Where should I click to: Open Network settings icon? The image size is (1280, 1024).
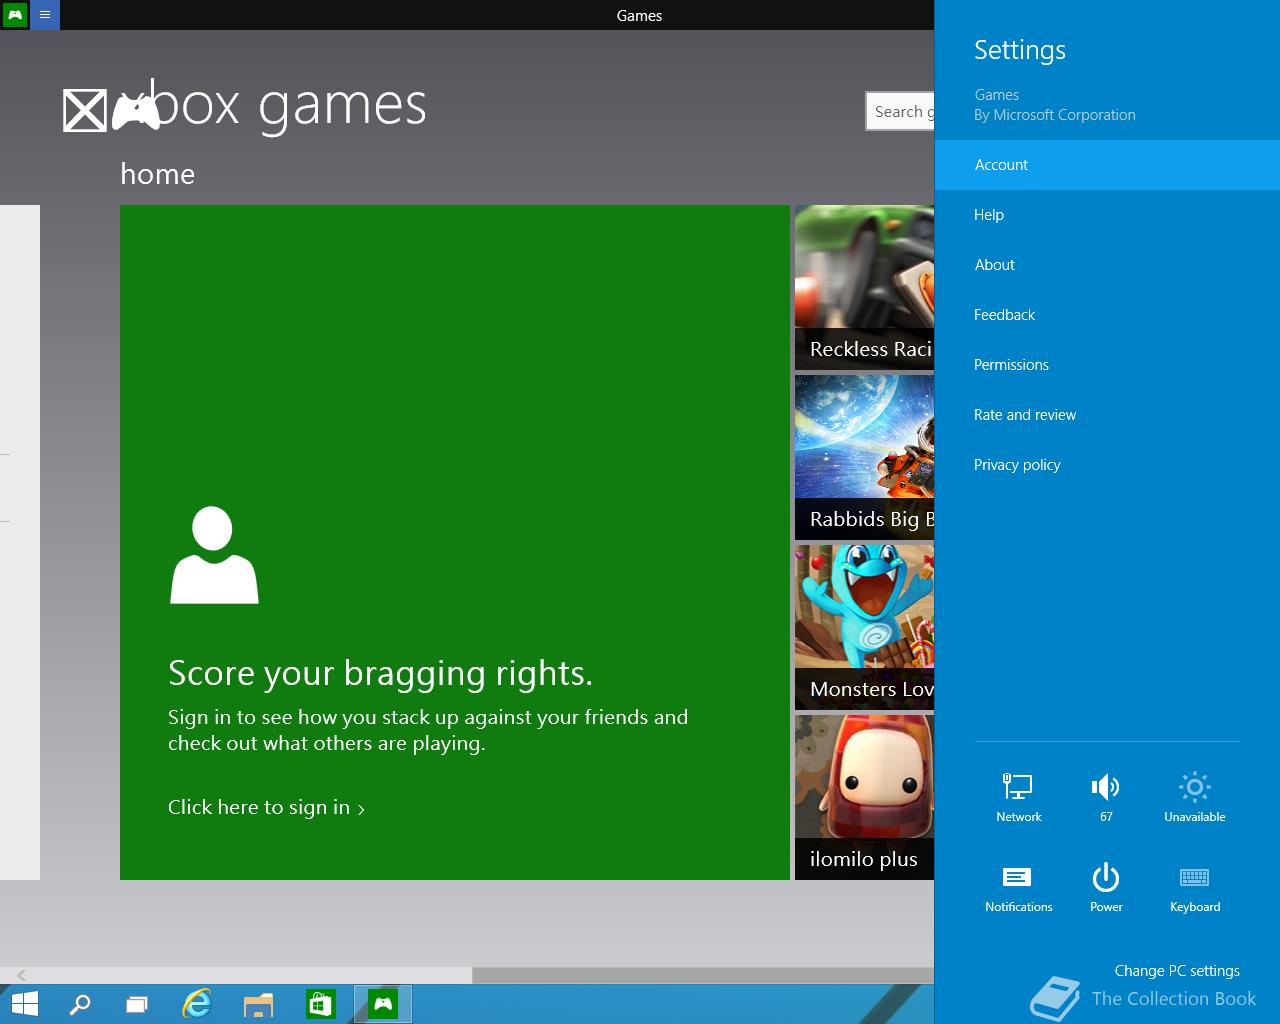pyautogui.click(x=1018, y=797)
